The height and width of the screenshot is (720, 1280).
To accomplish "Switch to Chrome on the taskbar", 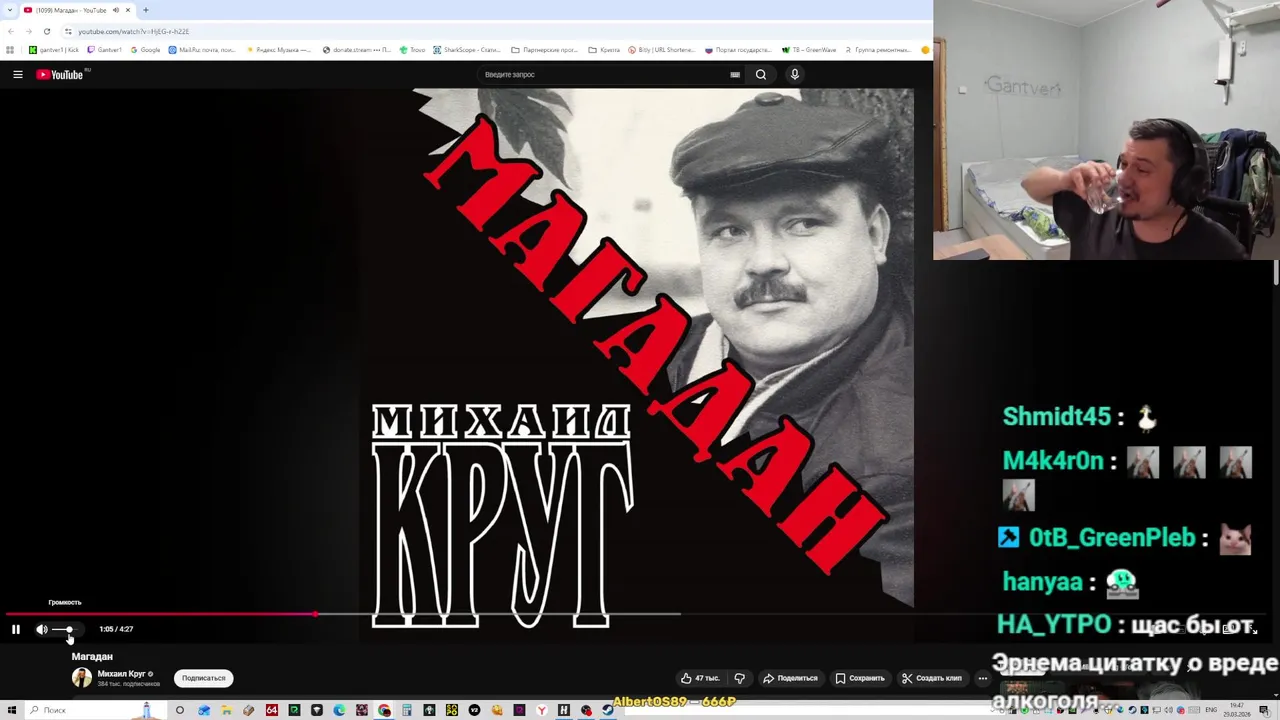I will (x=384, y=710).
